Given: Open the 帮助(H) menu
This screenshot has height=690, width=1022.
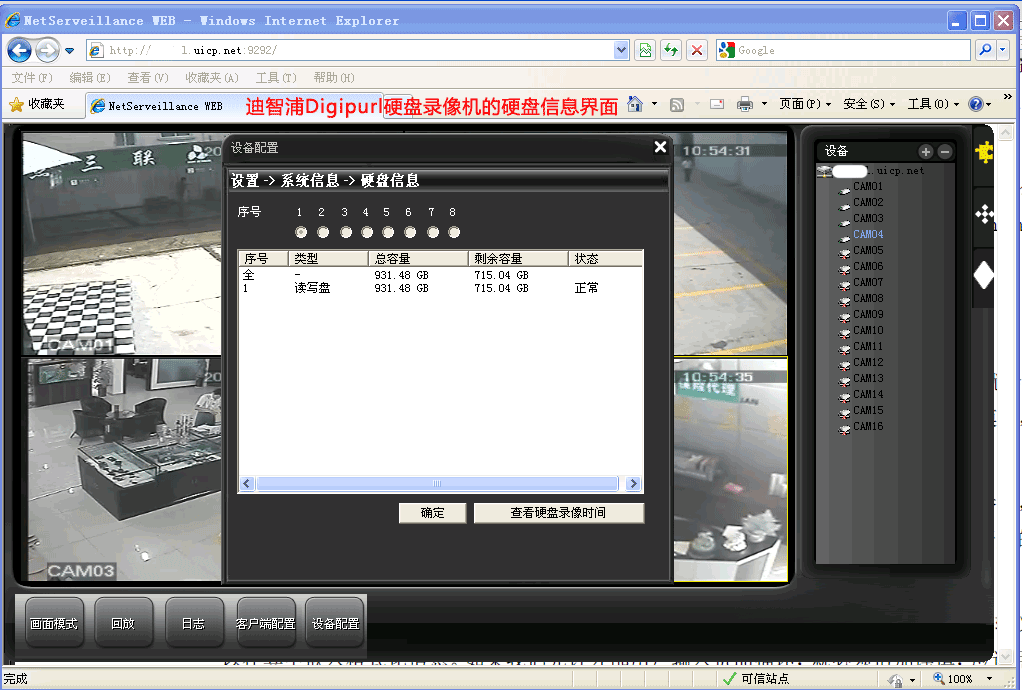Looking at the screenshot, I should pos(334,78).
